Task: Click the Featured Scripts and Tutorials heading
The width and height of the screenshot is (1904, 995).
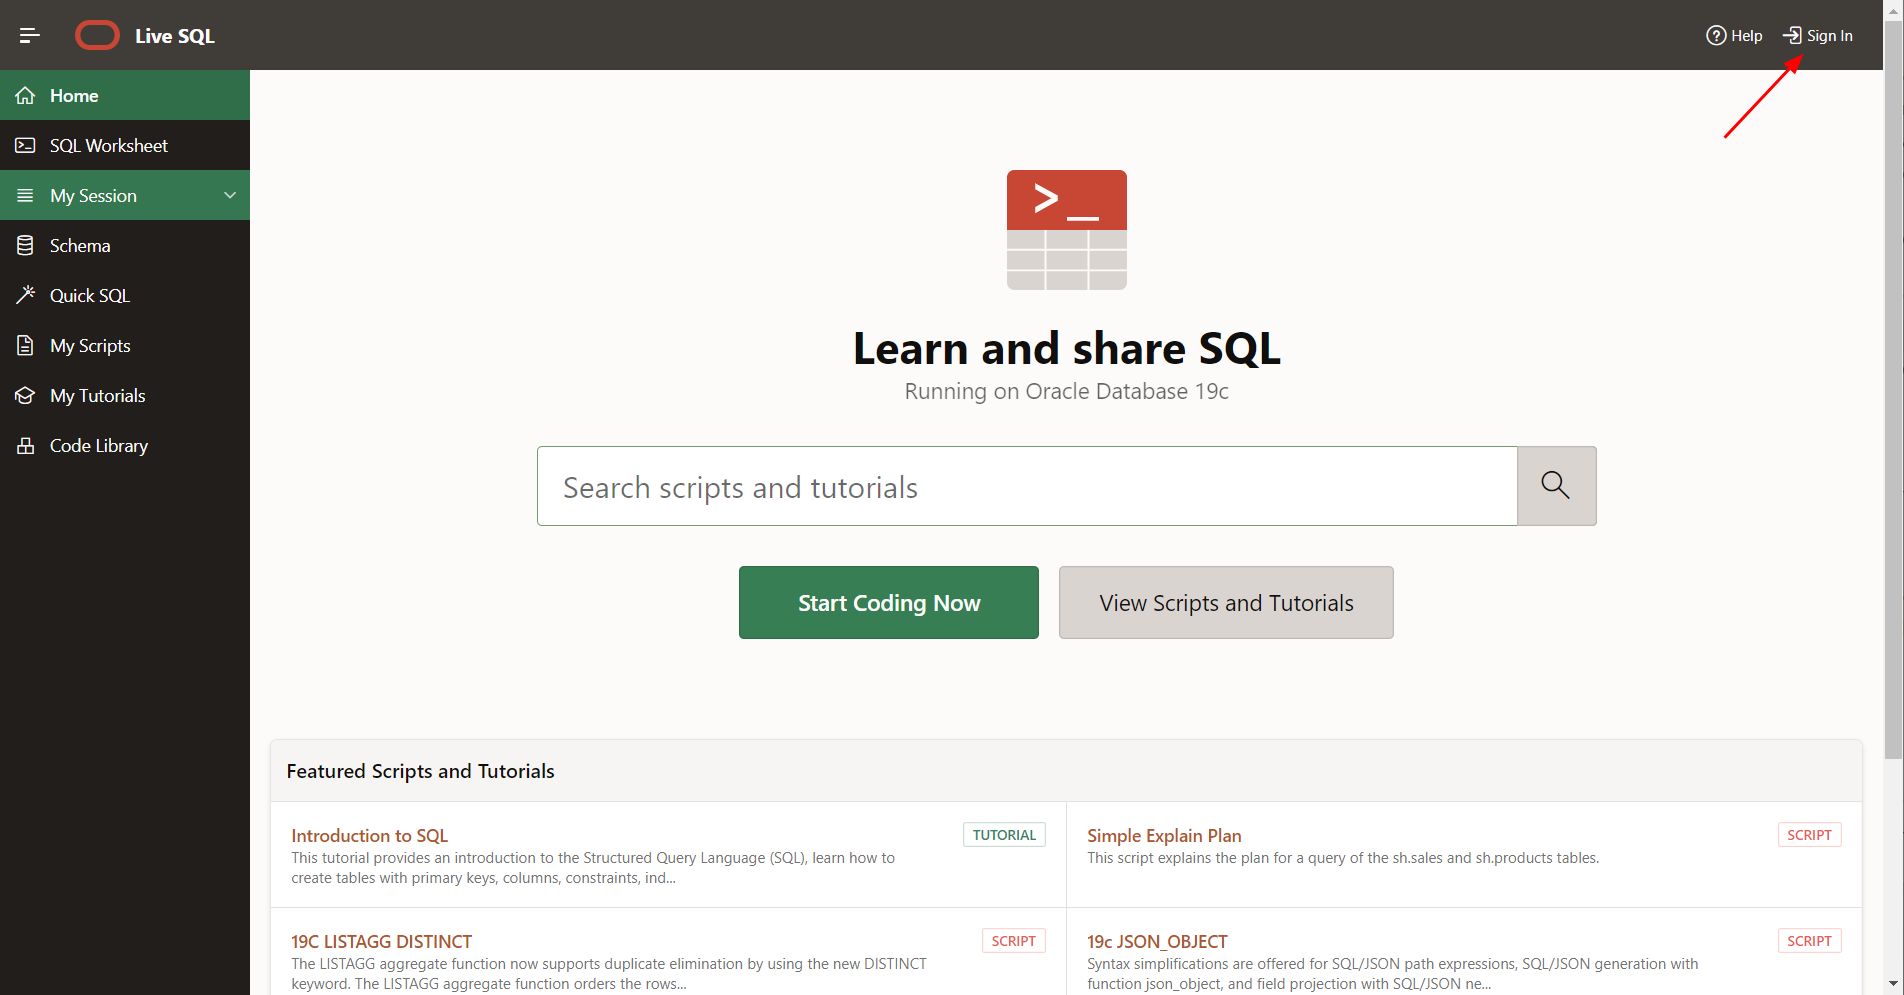Action: click(x=420, y=771)
